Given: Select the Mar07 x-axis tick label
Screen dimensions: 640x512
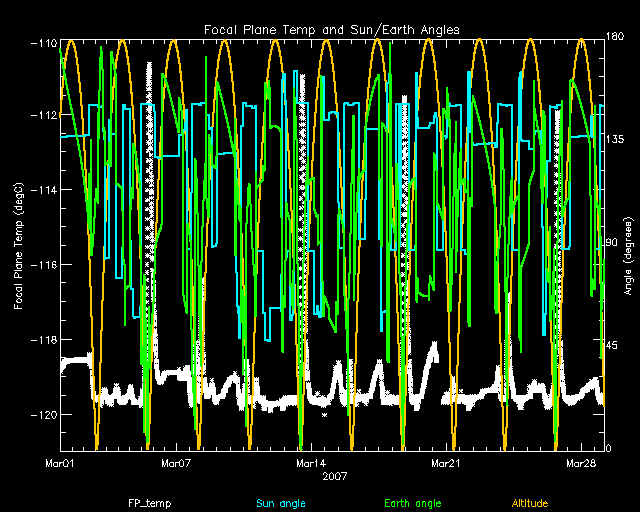Looking at the screenshot, I should click(176, 464).
